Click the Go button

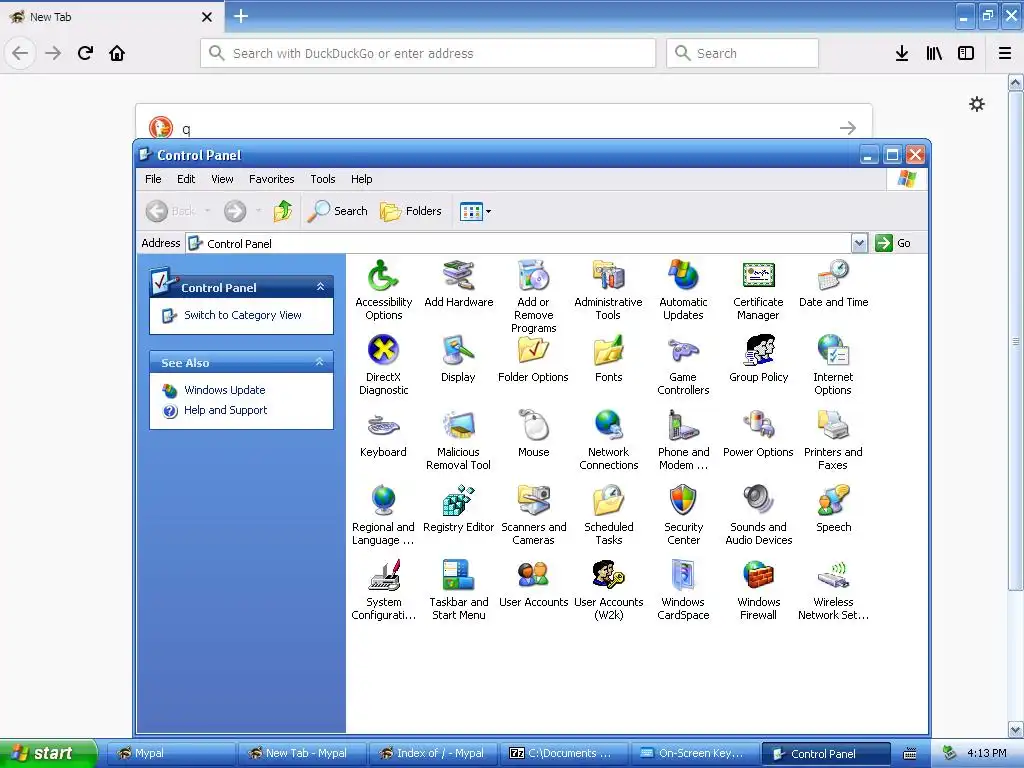coord(893,243)
